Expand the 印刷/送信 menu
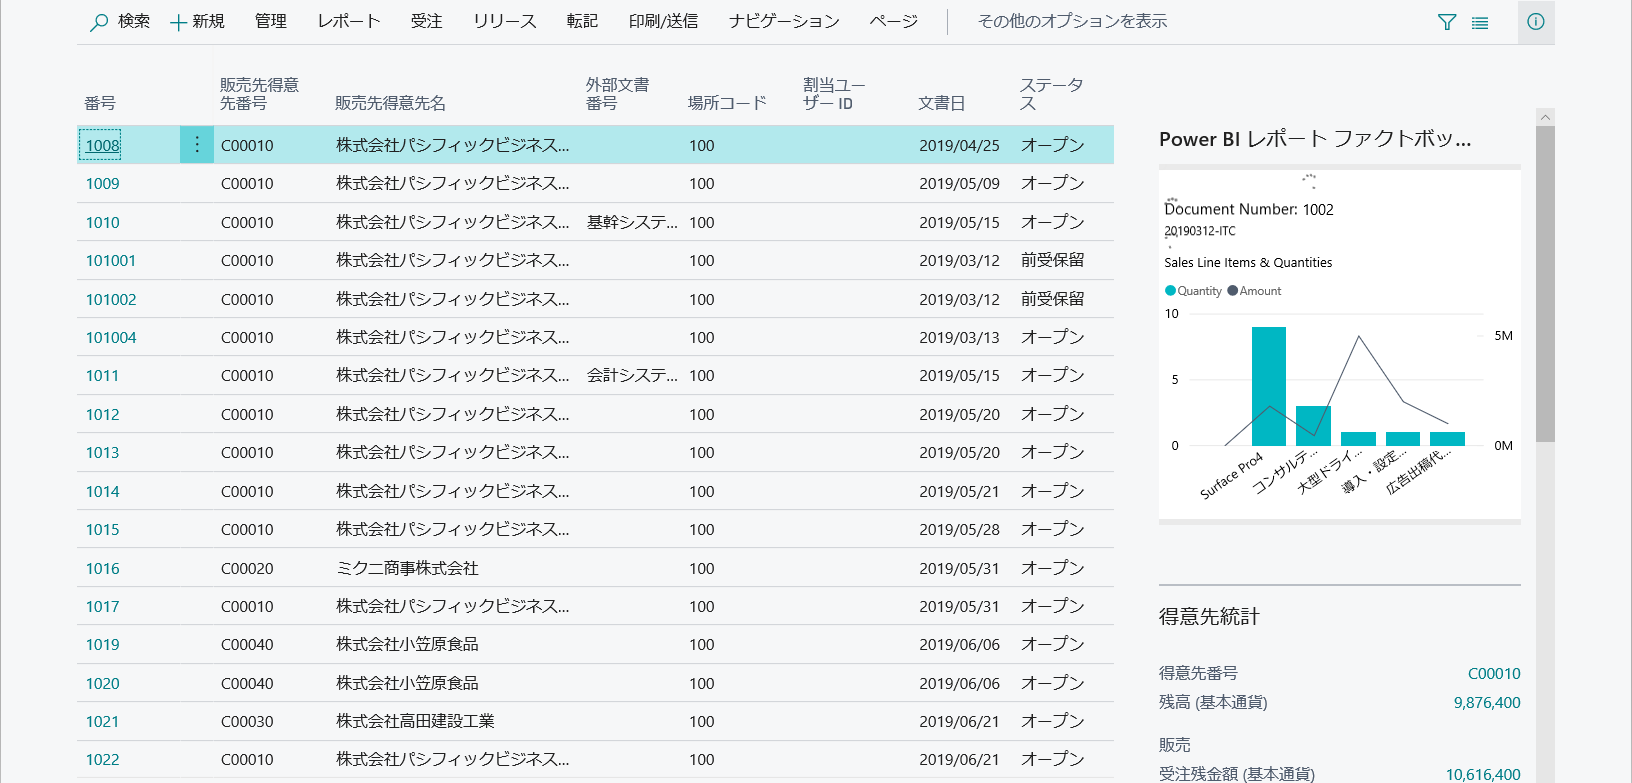Image resolution: width=1632 pixels, height=783 pixels. point(662,21)
